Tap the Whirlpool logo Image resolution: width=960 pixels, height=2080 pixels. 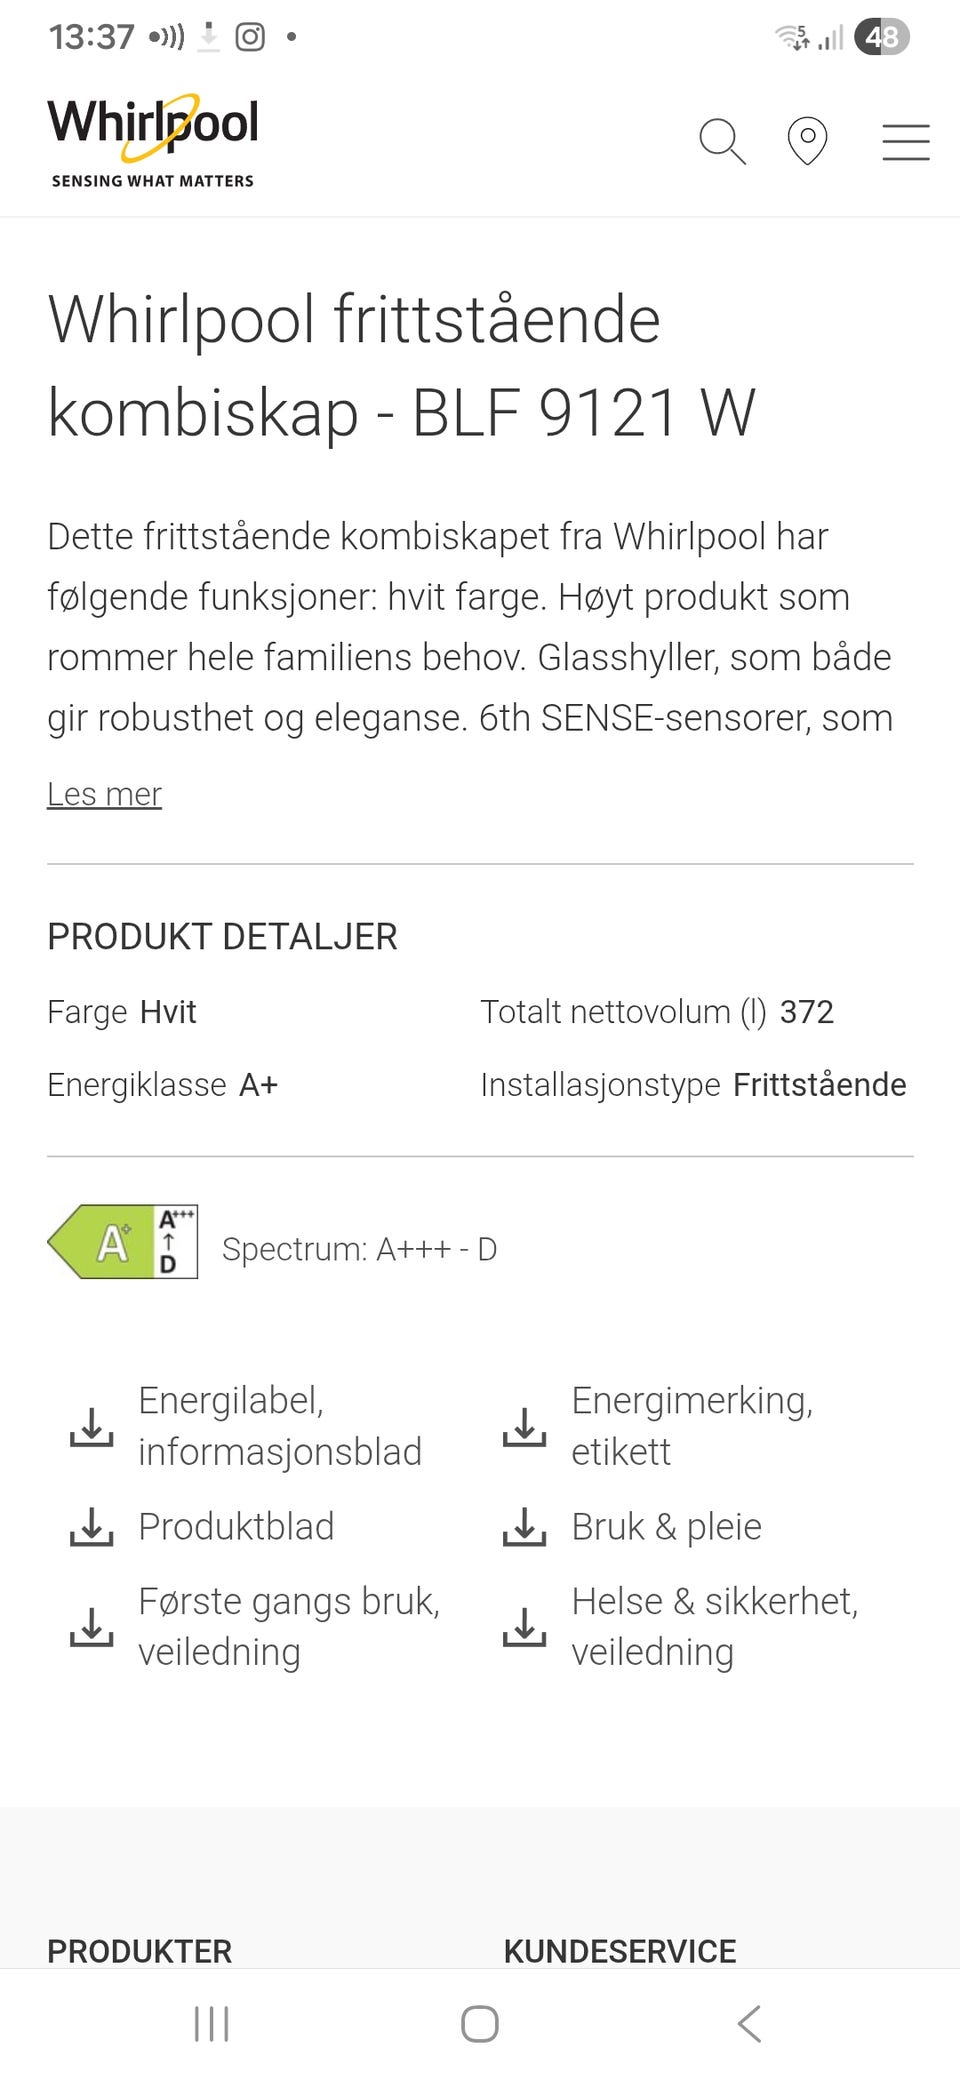point(152,140)
